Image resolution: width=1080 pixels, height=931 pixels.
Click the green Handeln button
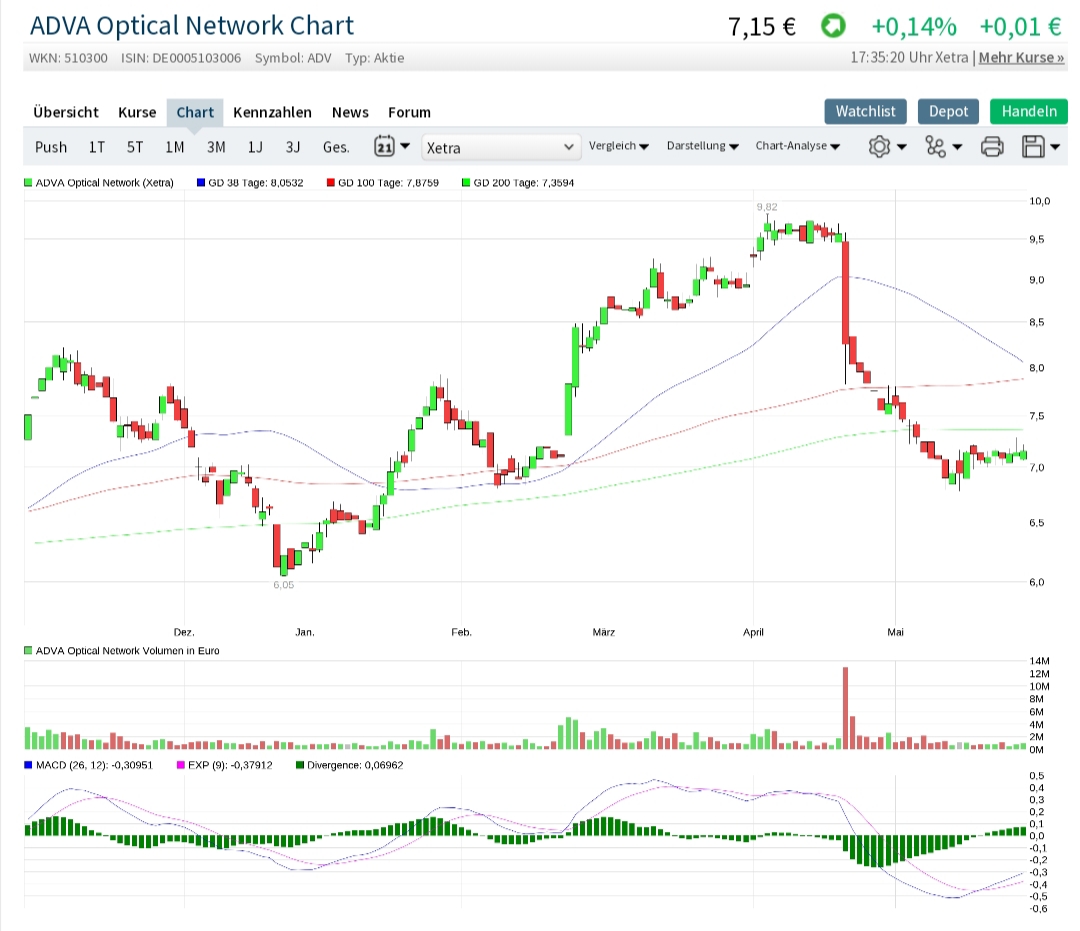point(1028,112)
